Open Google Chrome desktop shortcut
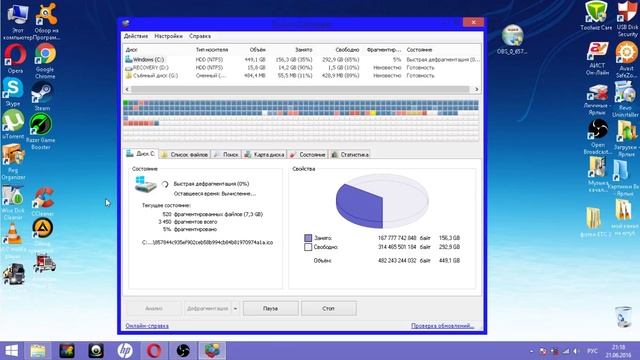This screenshot has width=640, height=360. pos(45,61)
